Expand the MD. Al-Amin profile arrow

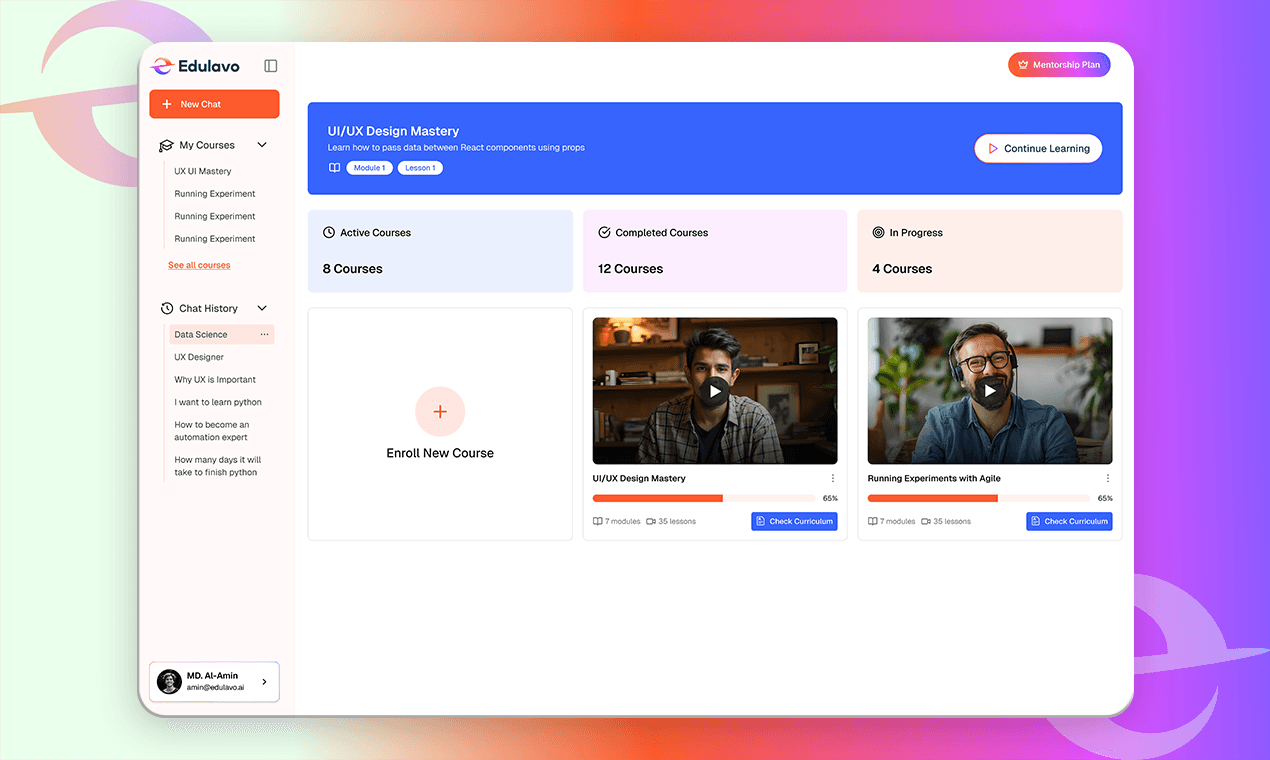[264, 682]
